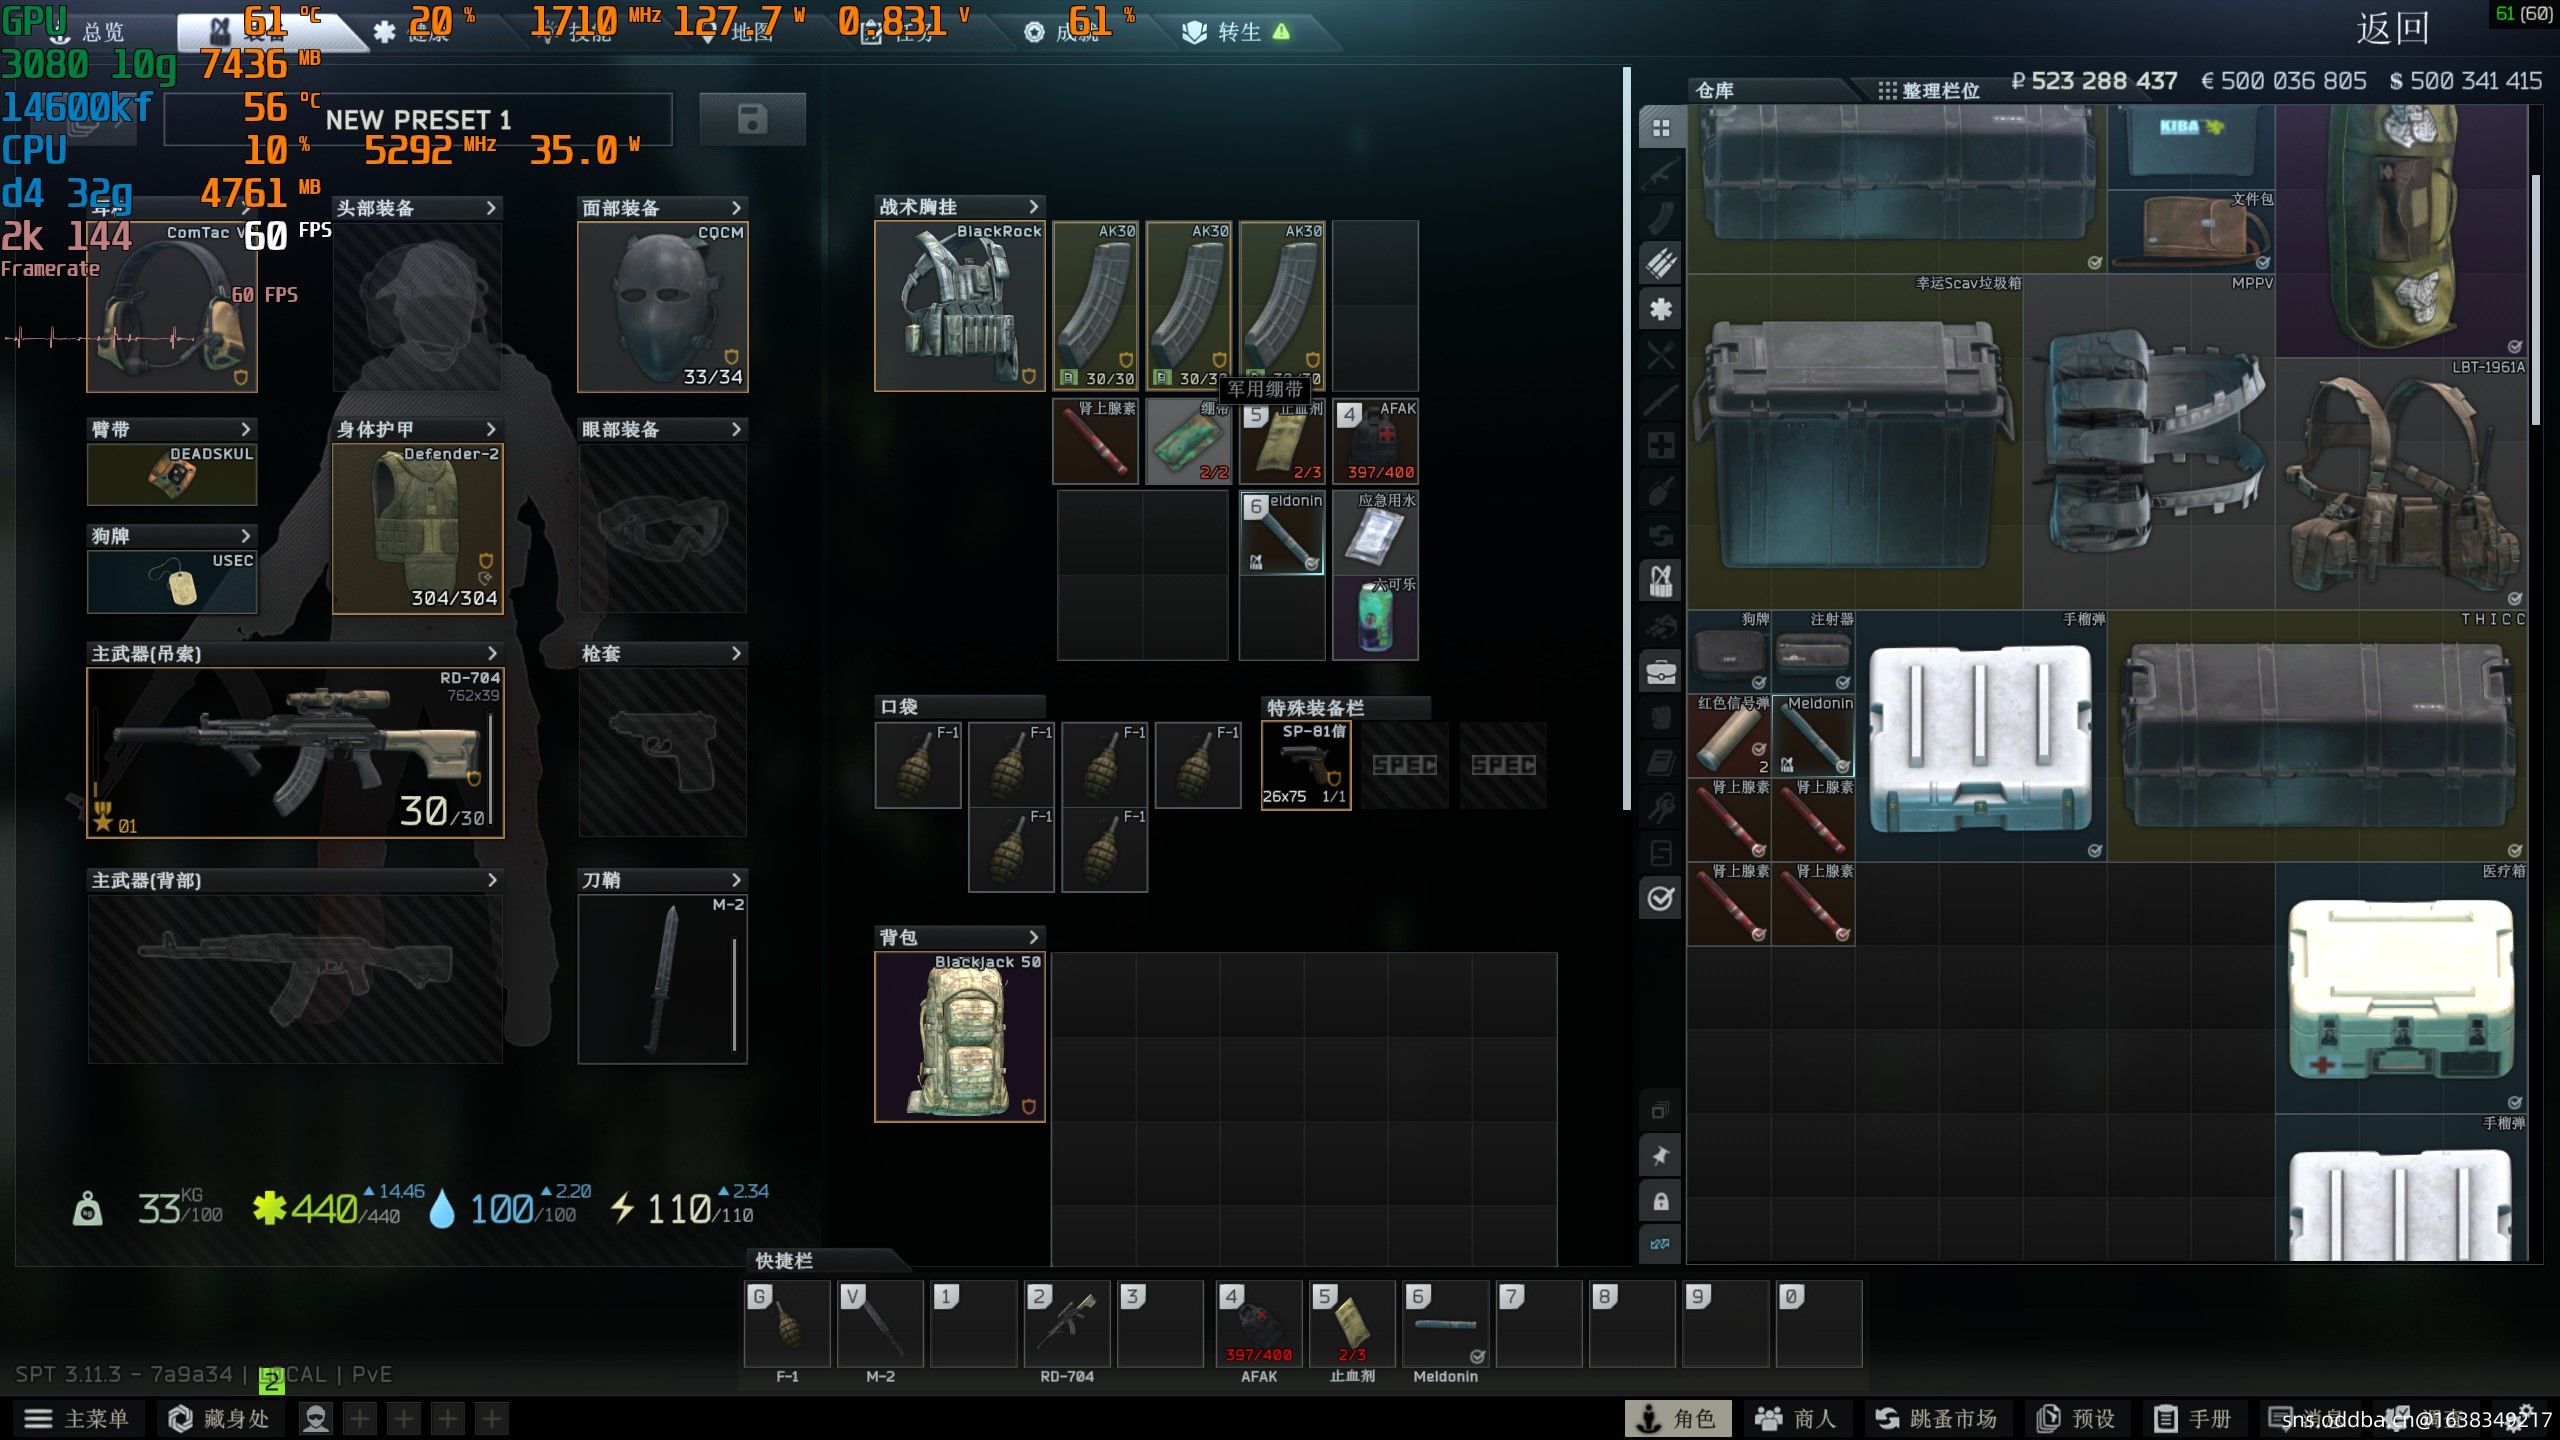2560x1440 pixels.
Task: Click the NEW PRESET 1 name field
Action: 418,120
